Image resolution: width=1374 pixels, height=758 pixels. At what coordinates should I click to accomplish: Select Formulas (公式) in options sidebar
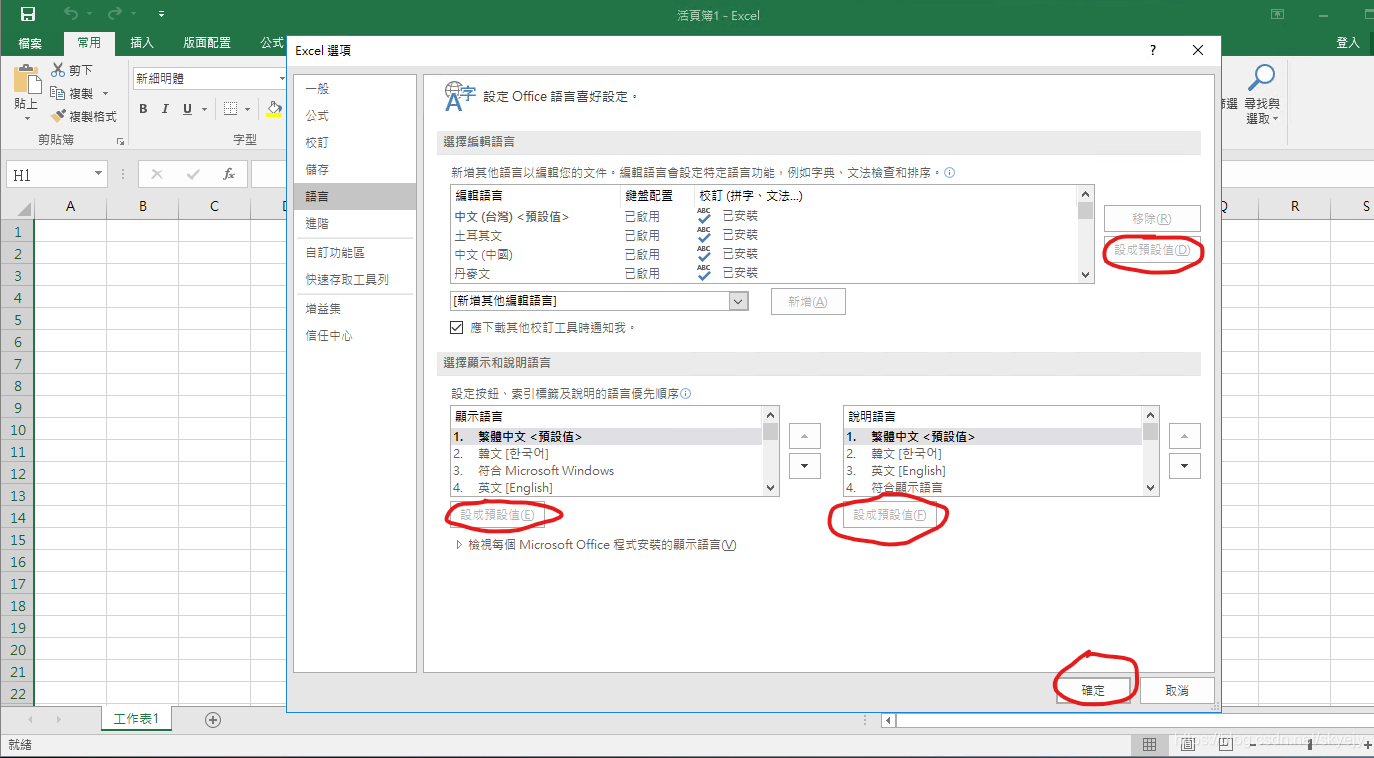pos(354,116)
